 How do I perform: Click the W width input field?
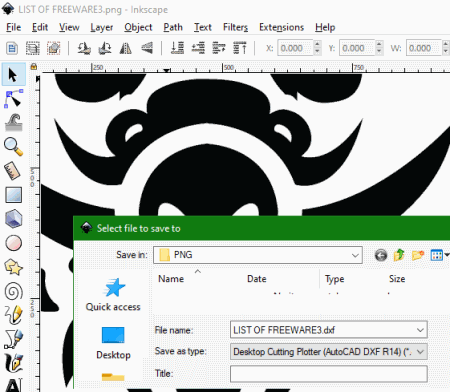[424, 48]
